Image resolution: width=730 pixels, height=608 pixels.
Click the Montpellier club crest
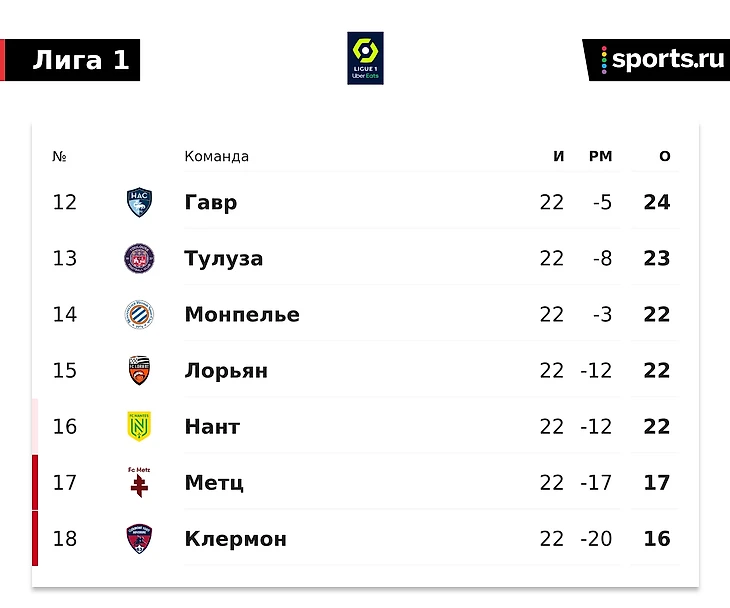(139, 315)
